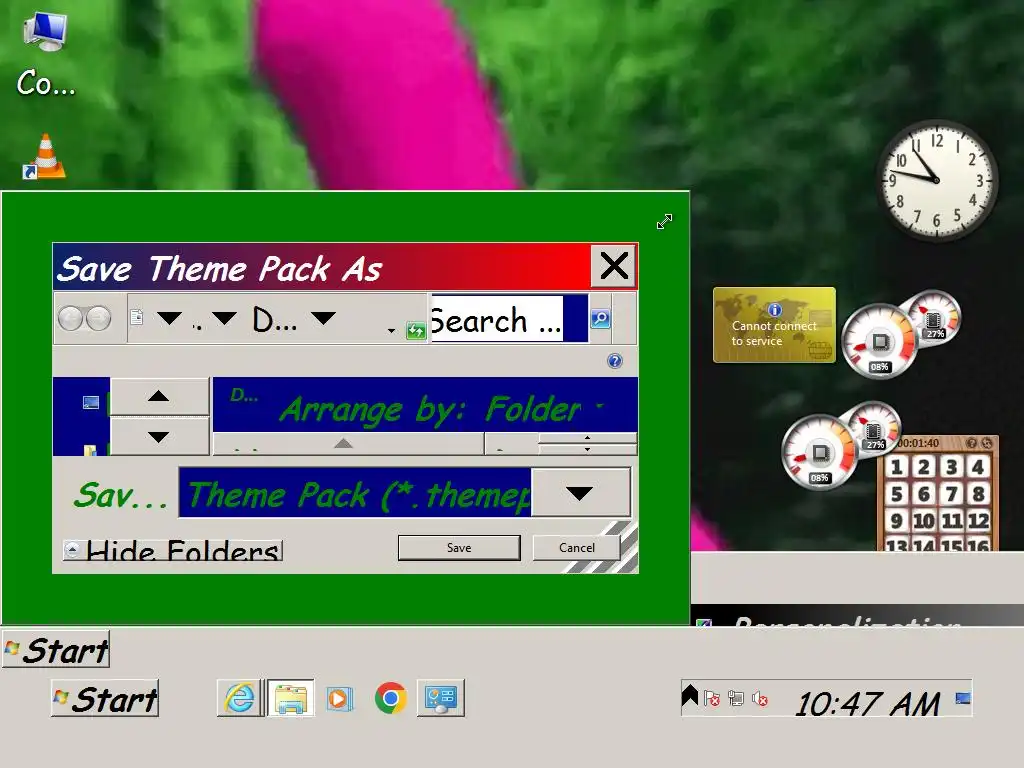Open the blue question-mark help icon
This screenshot has width=1024, height=768.
(x=615, y=361)
